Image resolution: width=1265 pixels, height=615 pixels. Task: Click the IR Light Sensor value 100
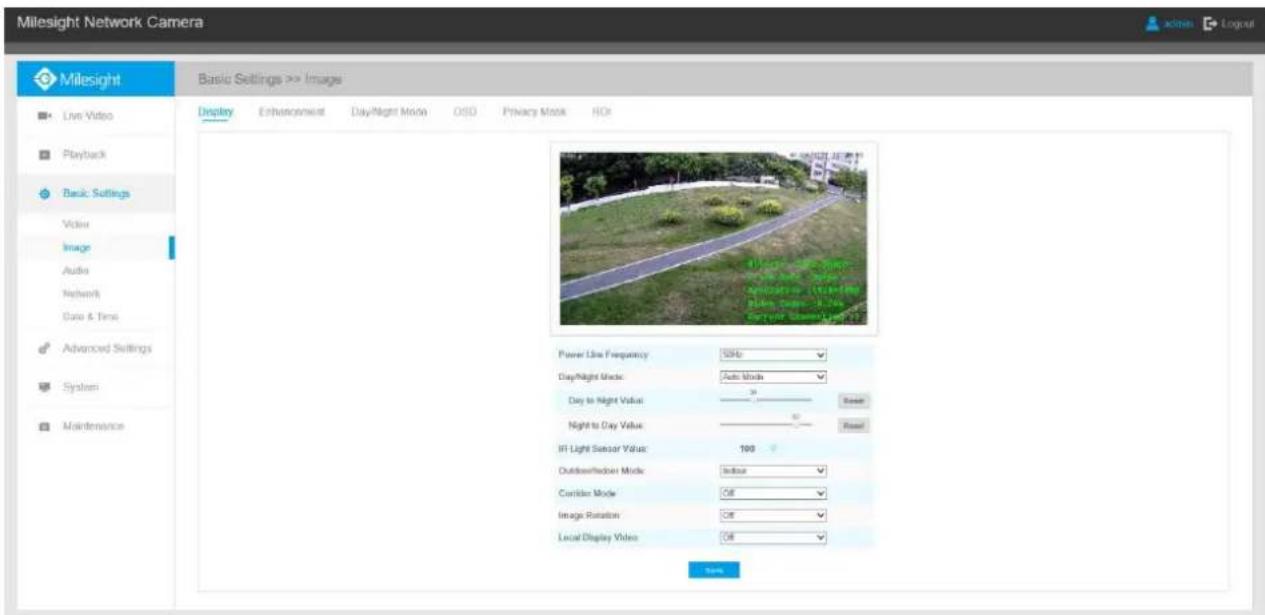tap(746, 448)
